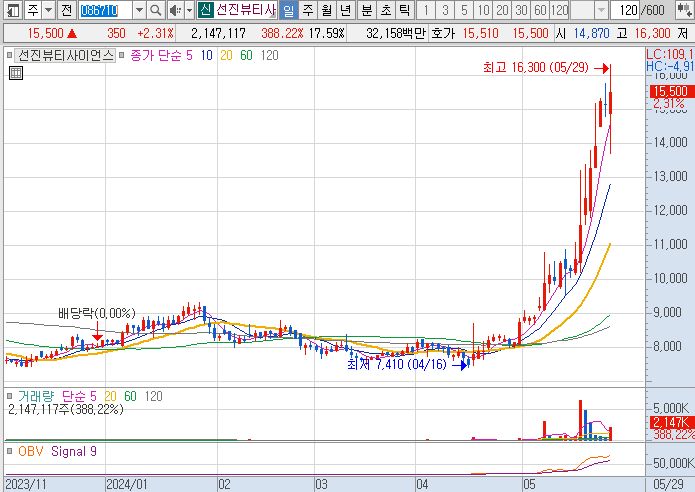Click the red 15,500 price tag on axis

[x=670, y=91]
